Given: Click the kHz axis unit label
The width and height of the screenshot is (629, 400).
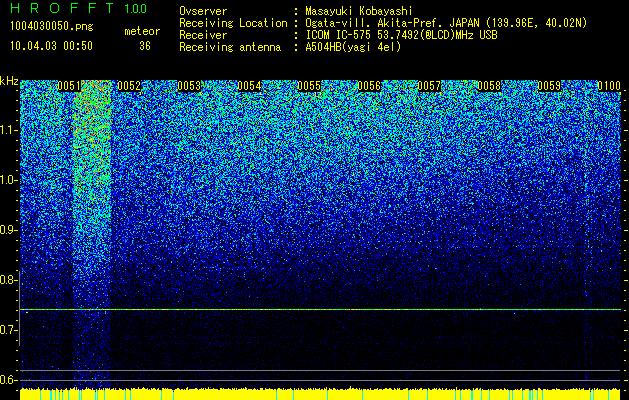Looking at the screenshot, I should [9, 81].
